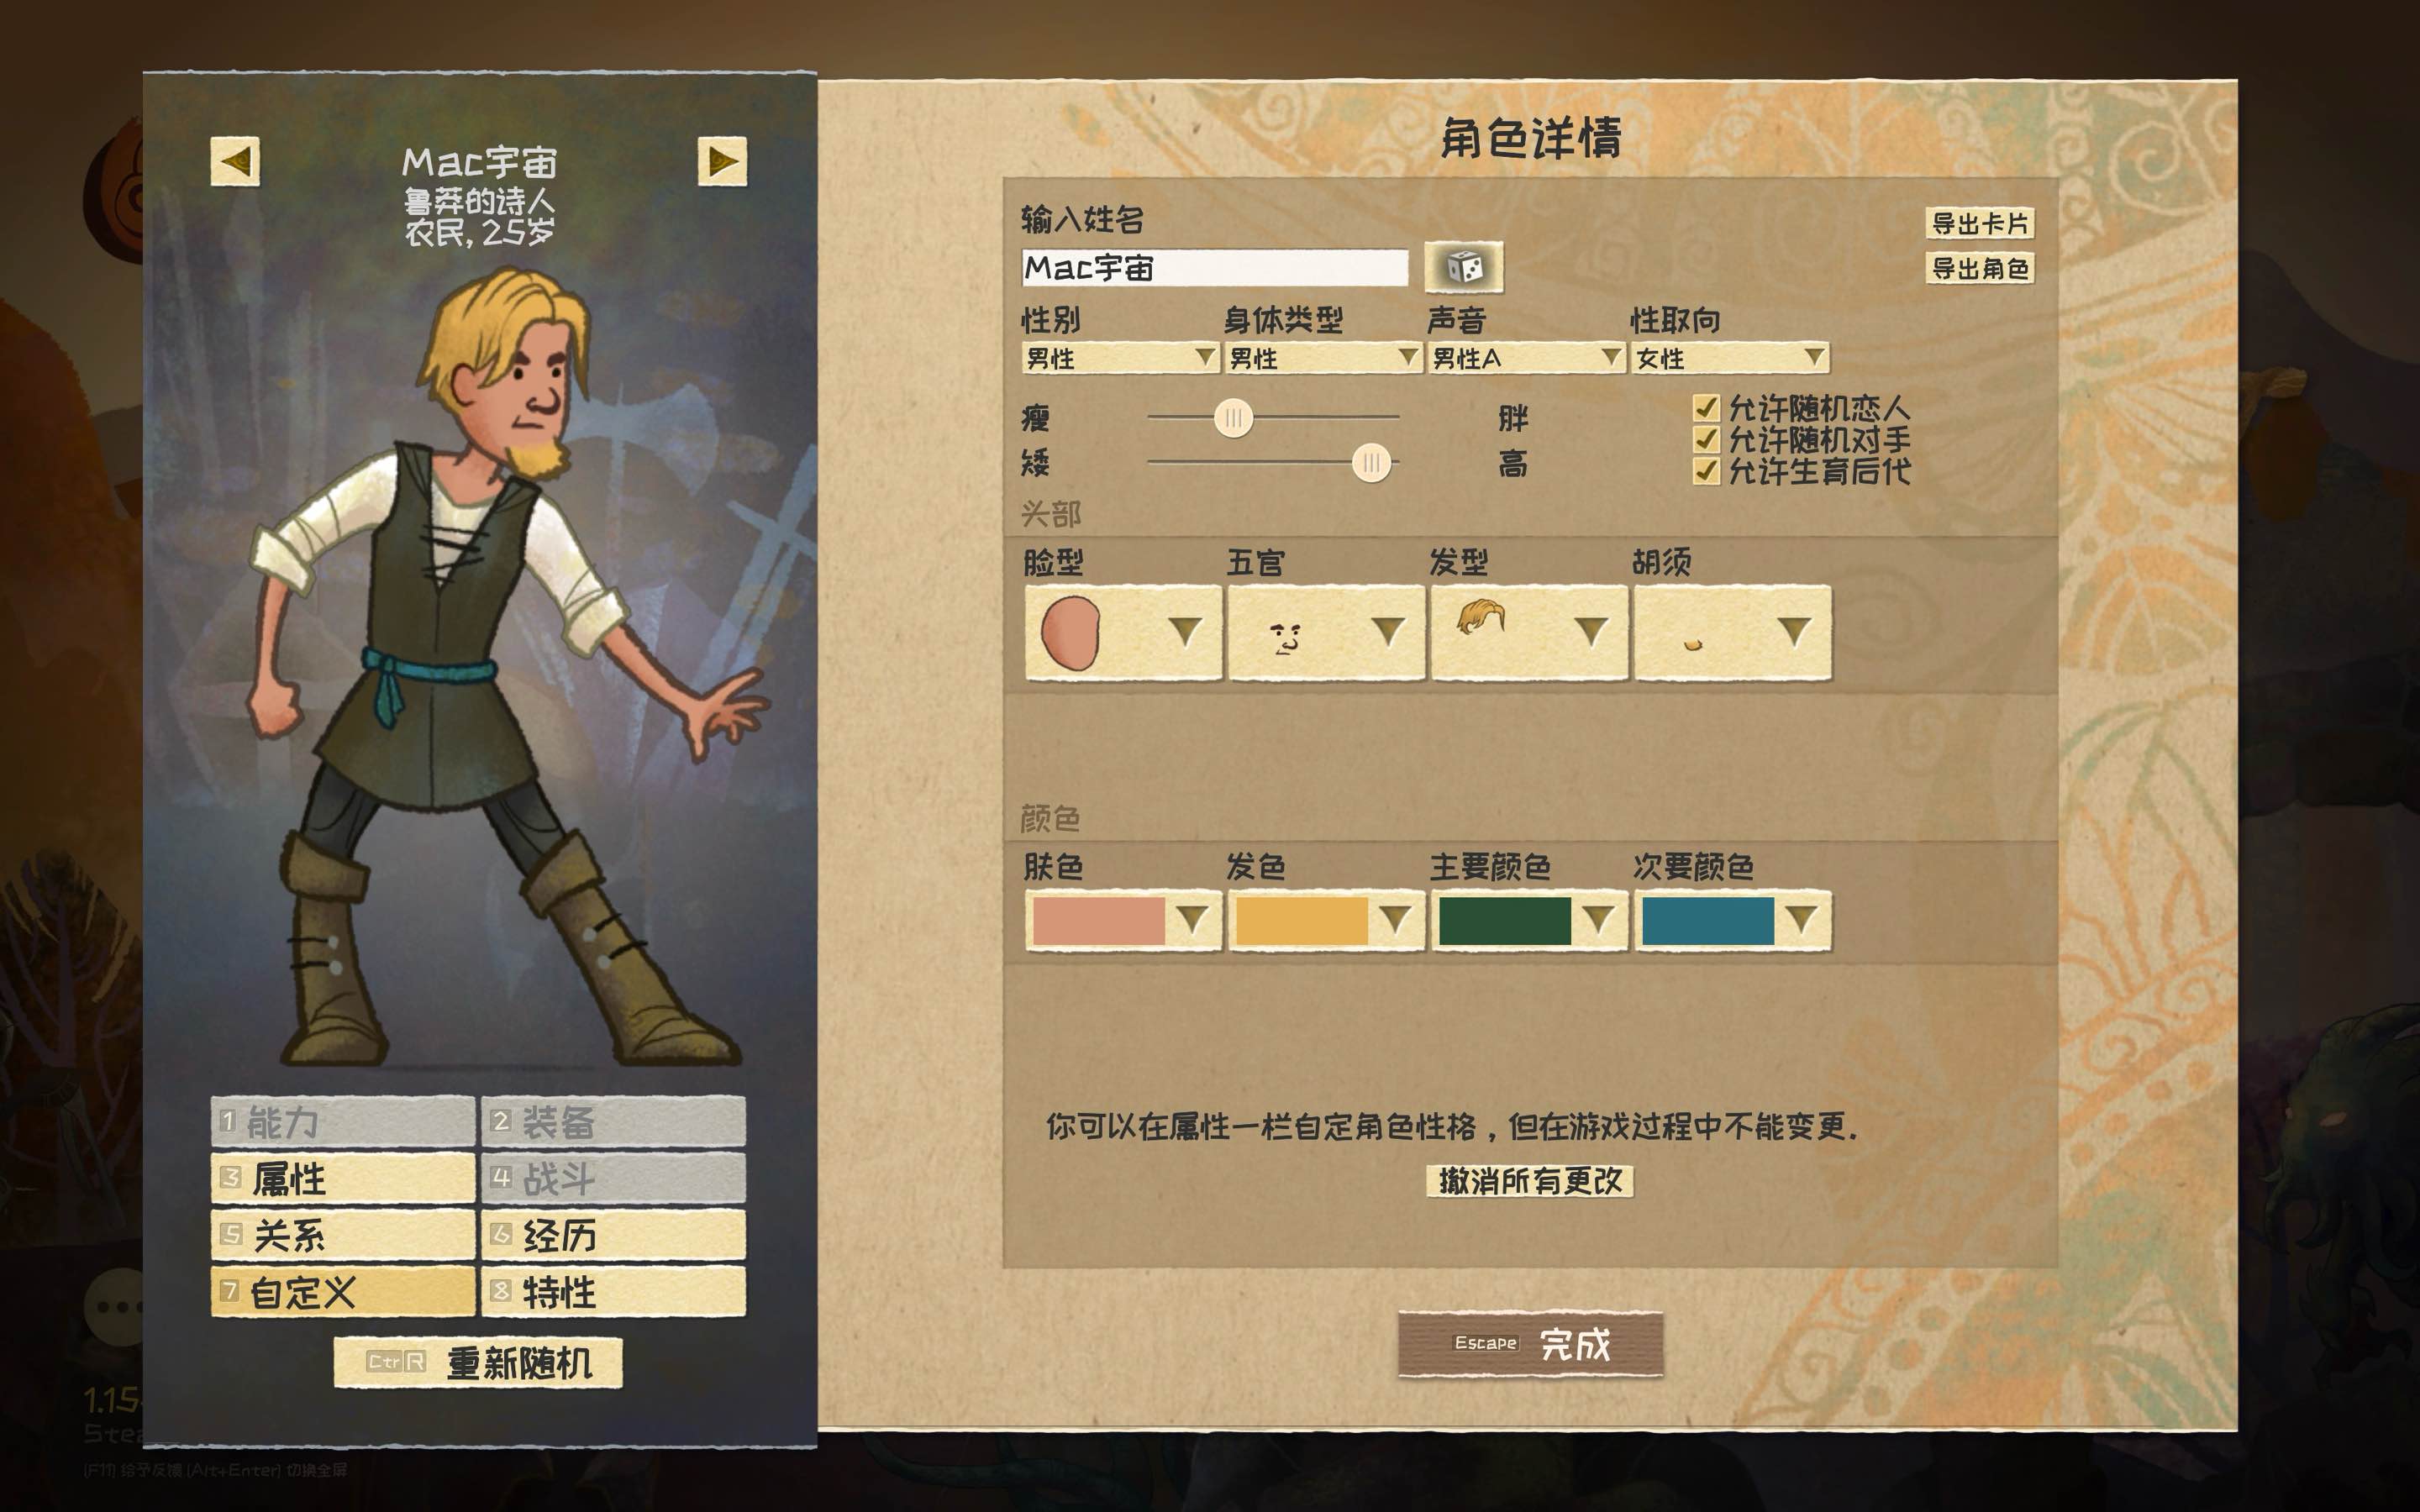Click the 撤消所有更改 undo changes button
This screenshot has width=2420, height=1512.
[1530, 1181]
